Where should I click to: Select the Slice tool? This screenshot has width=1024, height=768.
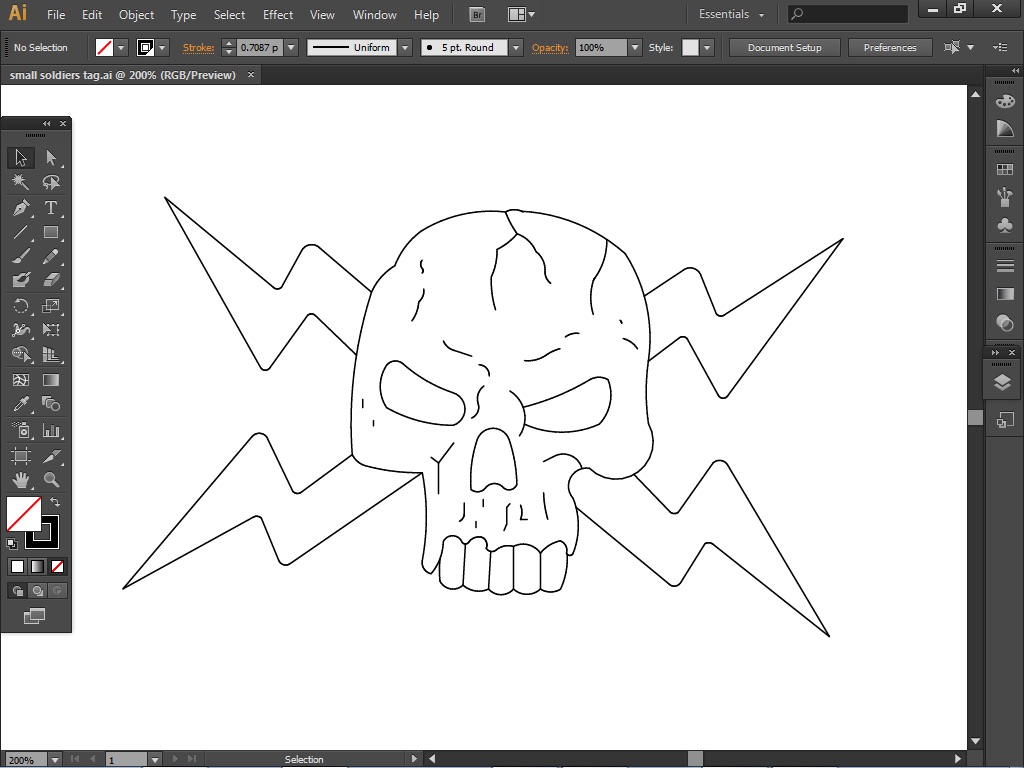coord(51,456)
